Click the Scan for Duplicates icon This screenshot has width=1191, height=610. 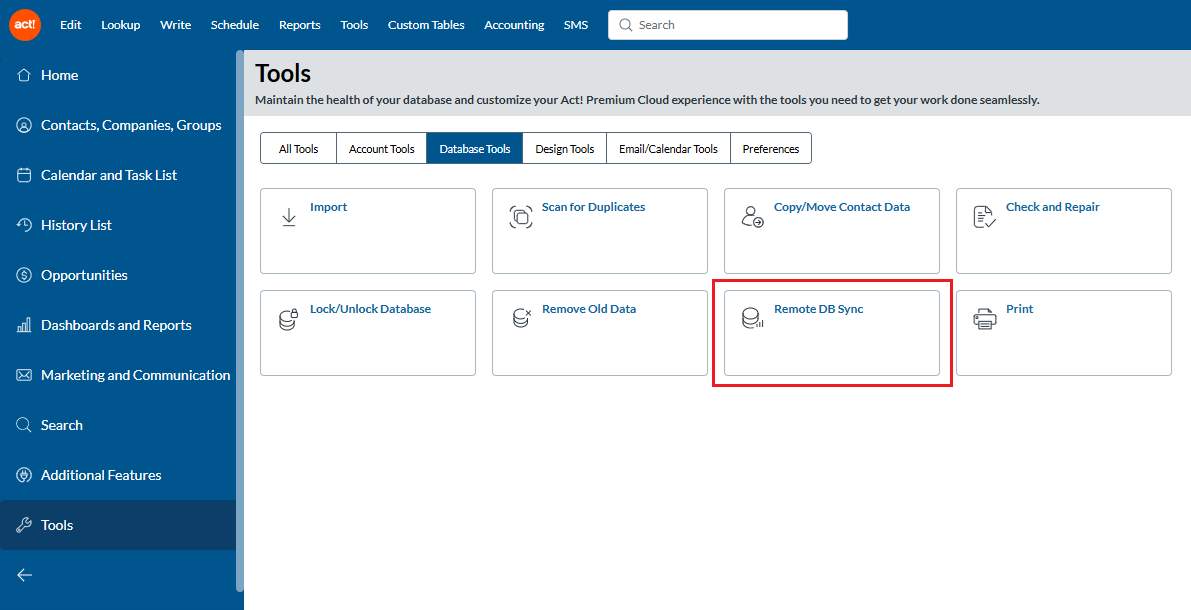click(x=521, y=217)
